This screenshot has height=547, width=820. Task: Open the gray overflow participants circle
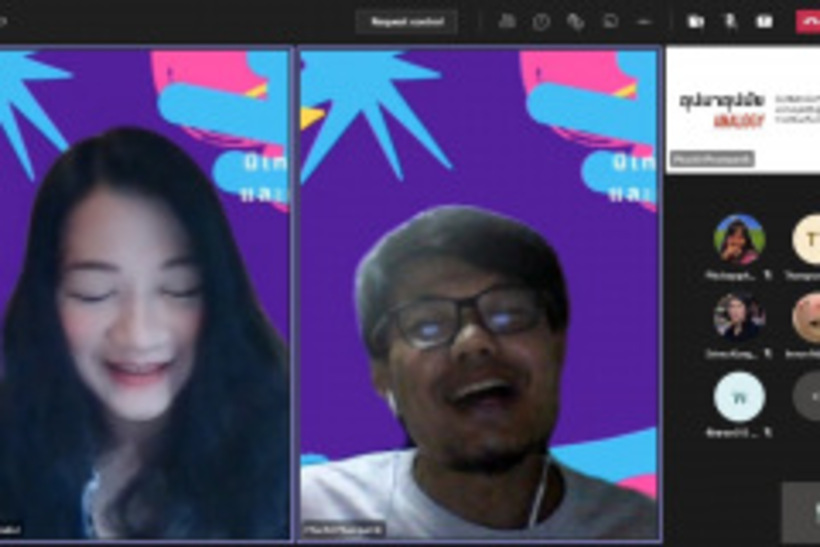pos(808,397)
